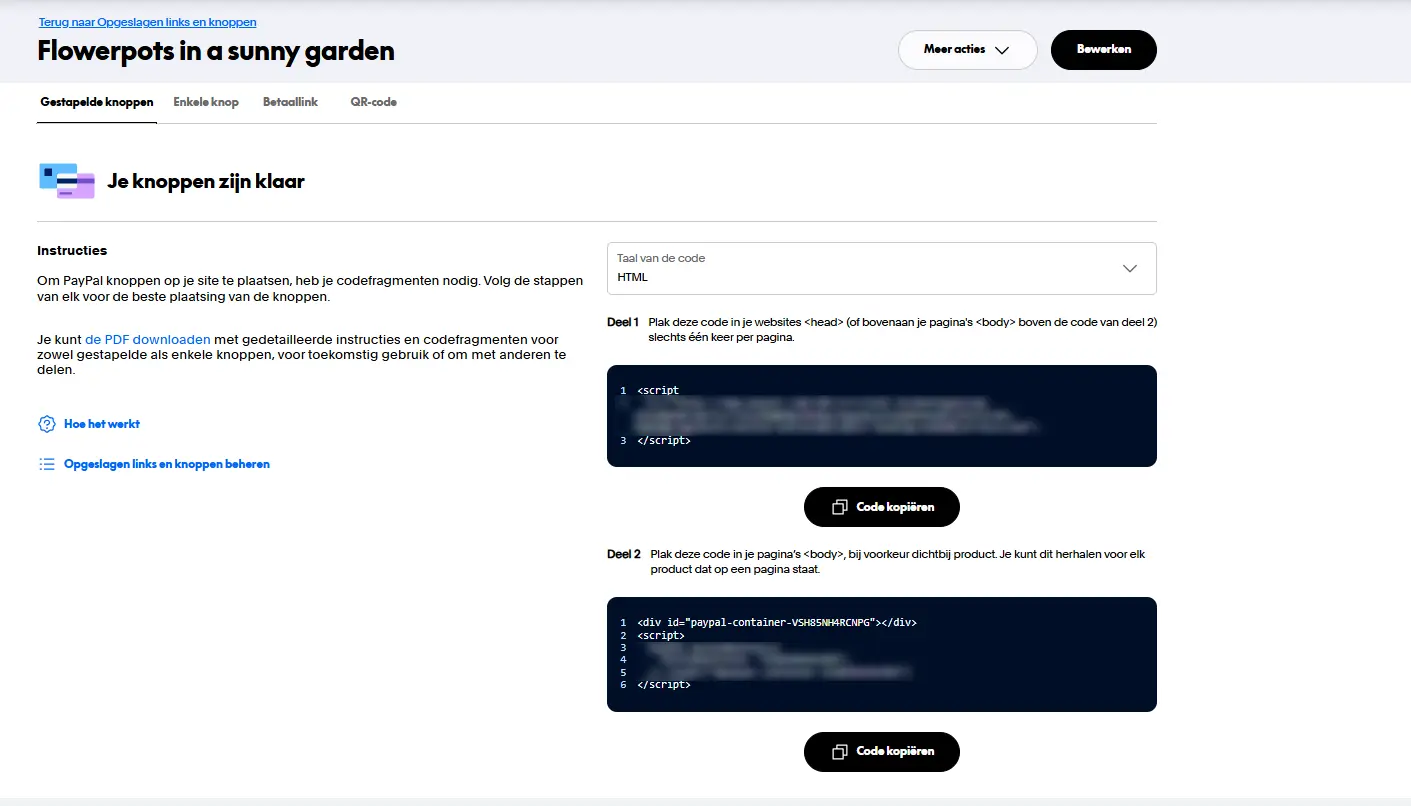Open the Meer acties menu
Viewport: 1411px width, 806px height.
click(x=966, y=50)
